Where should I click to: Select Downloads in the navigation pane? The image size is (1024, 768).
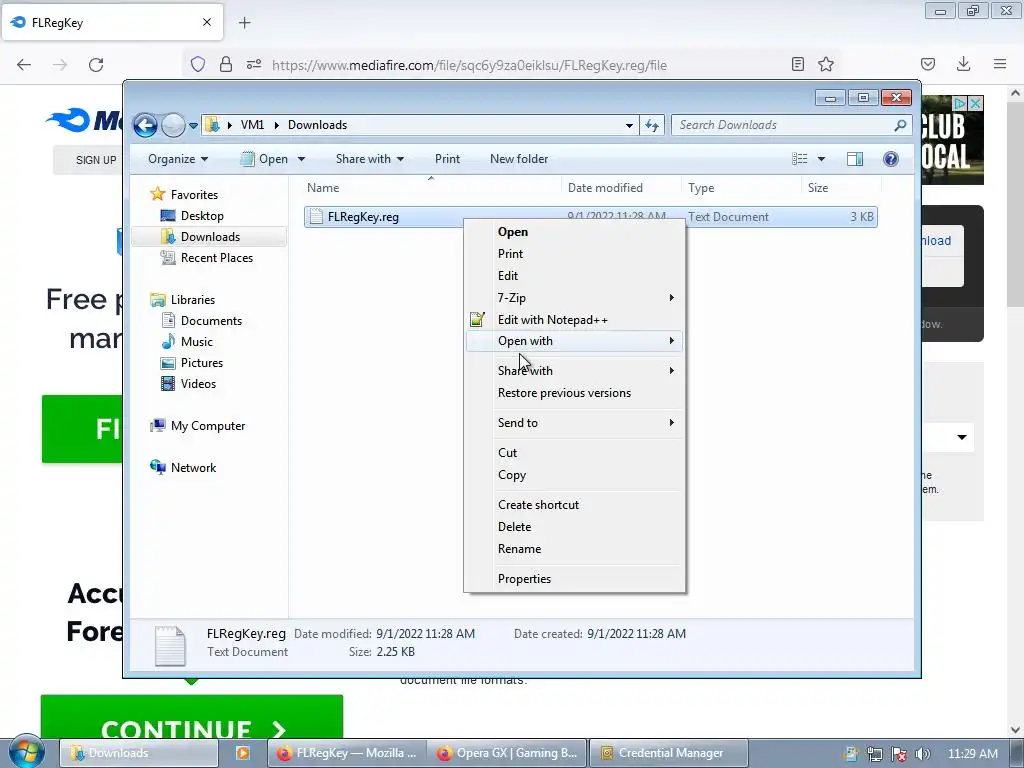pyautogui.click(x=210, y=236)
